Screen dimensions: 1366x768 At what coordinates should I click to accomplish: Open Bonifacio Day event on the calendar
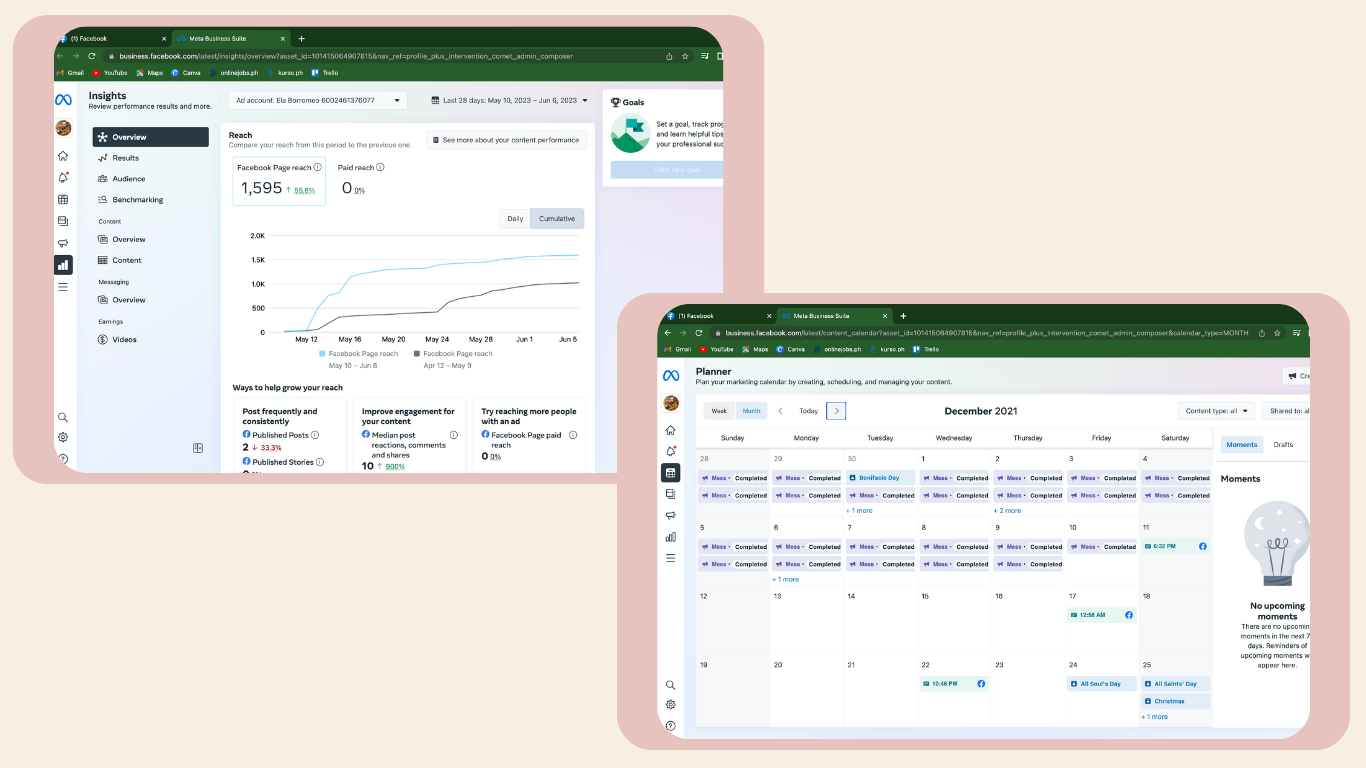point(880,478)
